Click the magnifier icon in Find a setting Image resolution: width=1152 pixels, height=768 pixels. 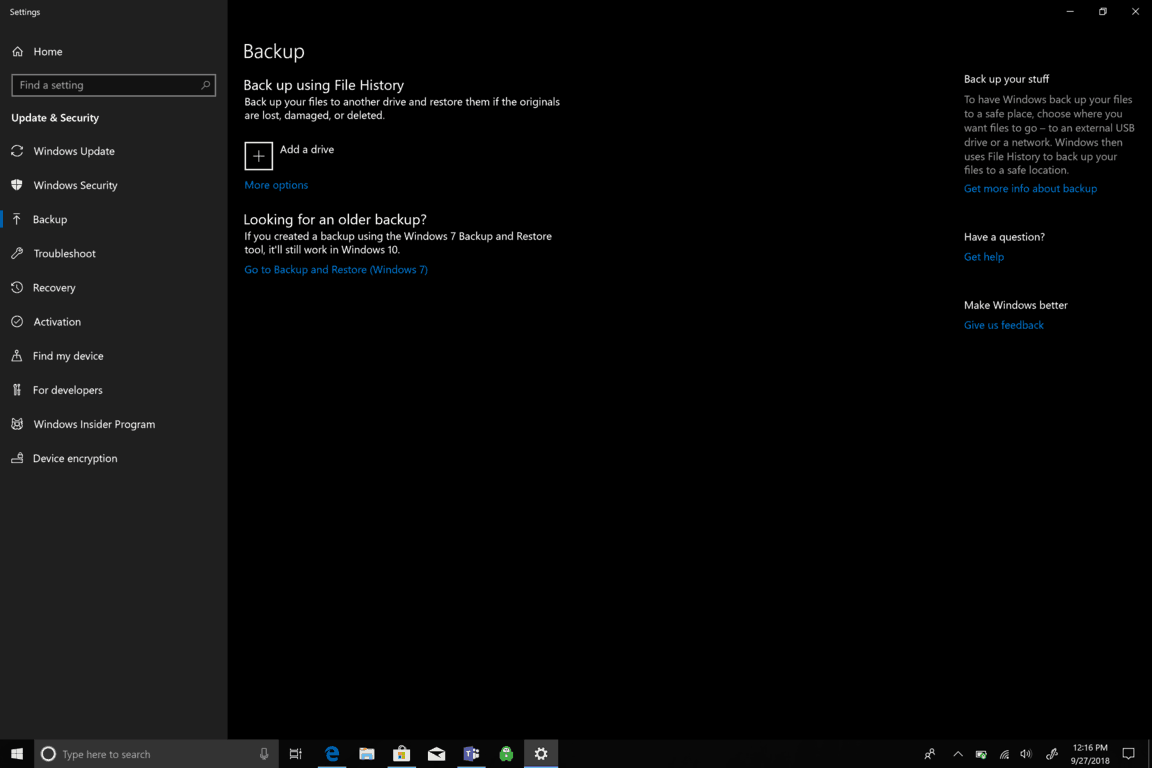[205, 85]
